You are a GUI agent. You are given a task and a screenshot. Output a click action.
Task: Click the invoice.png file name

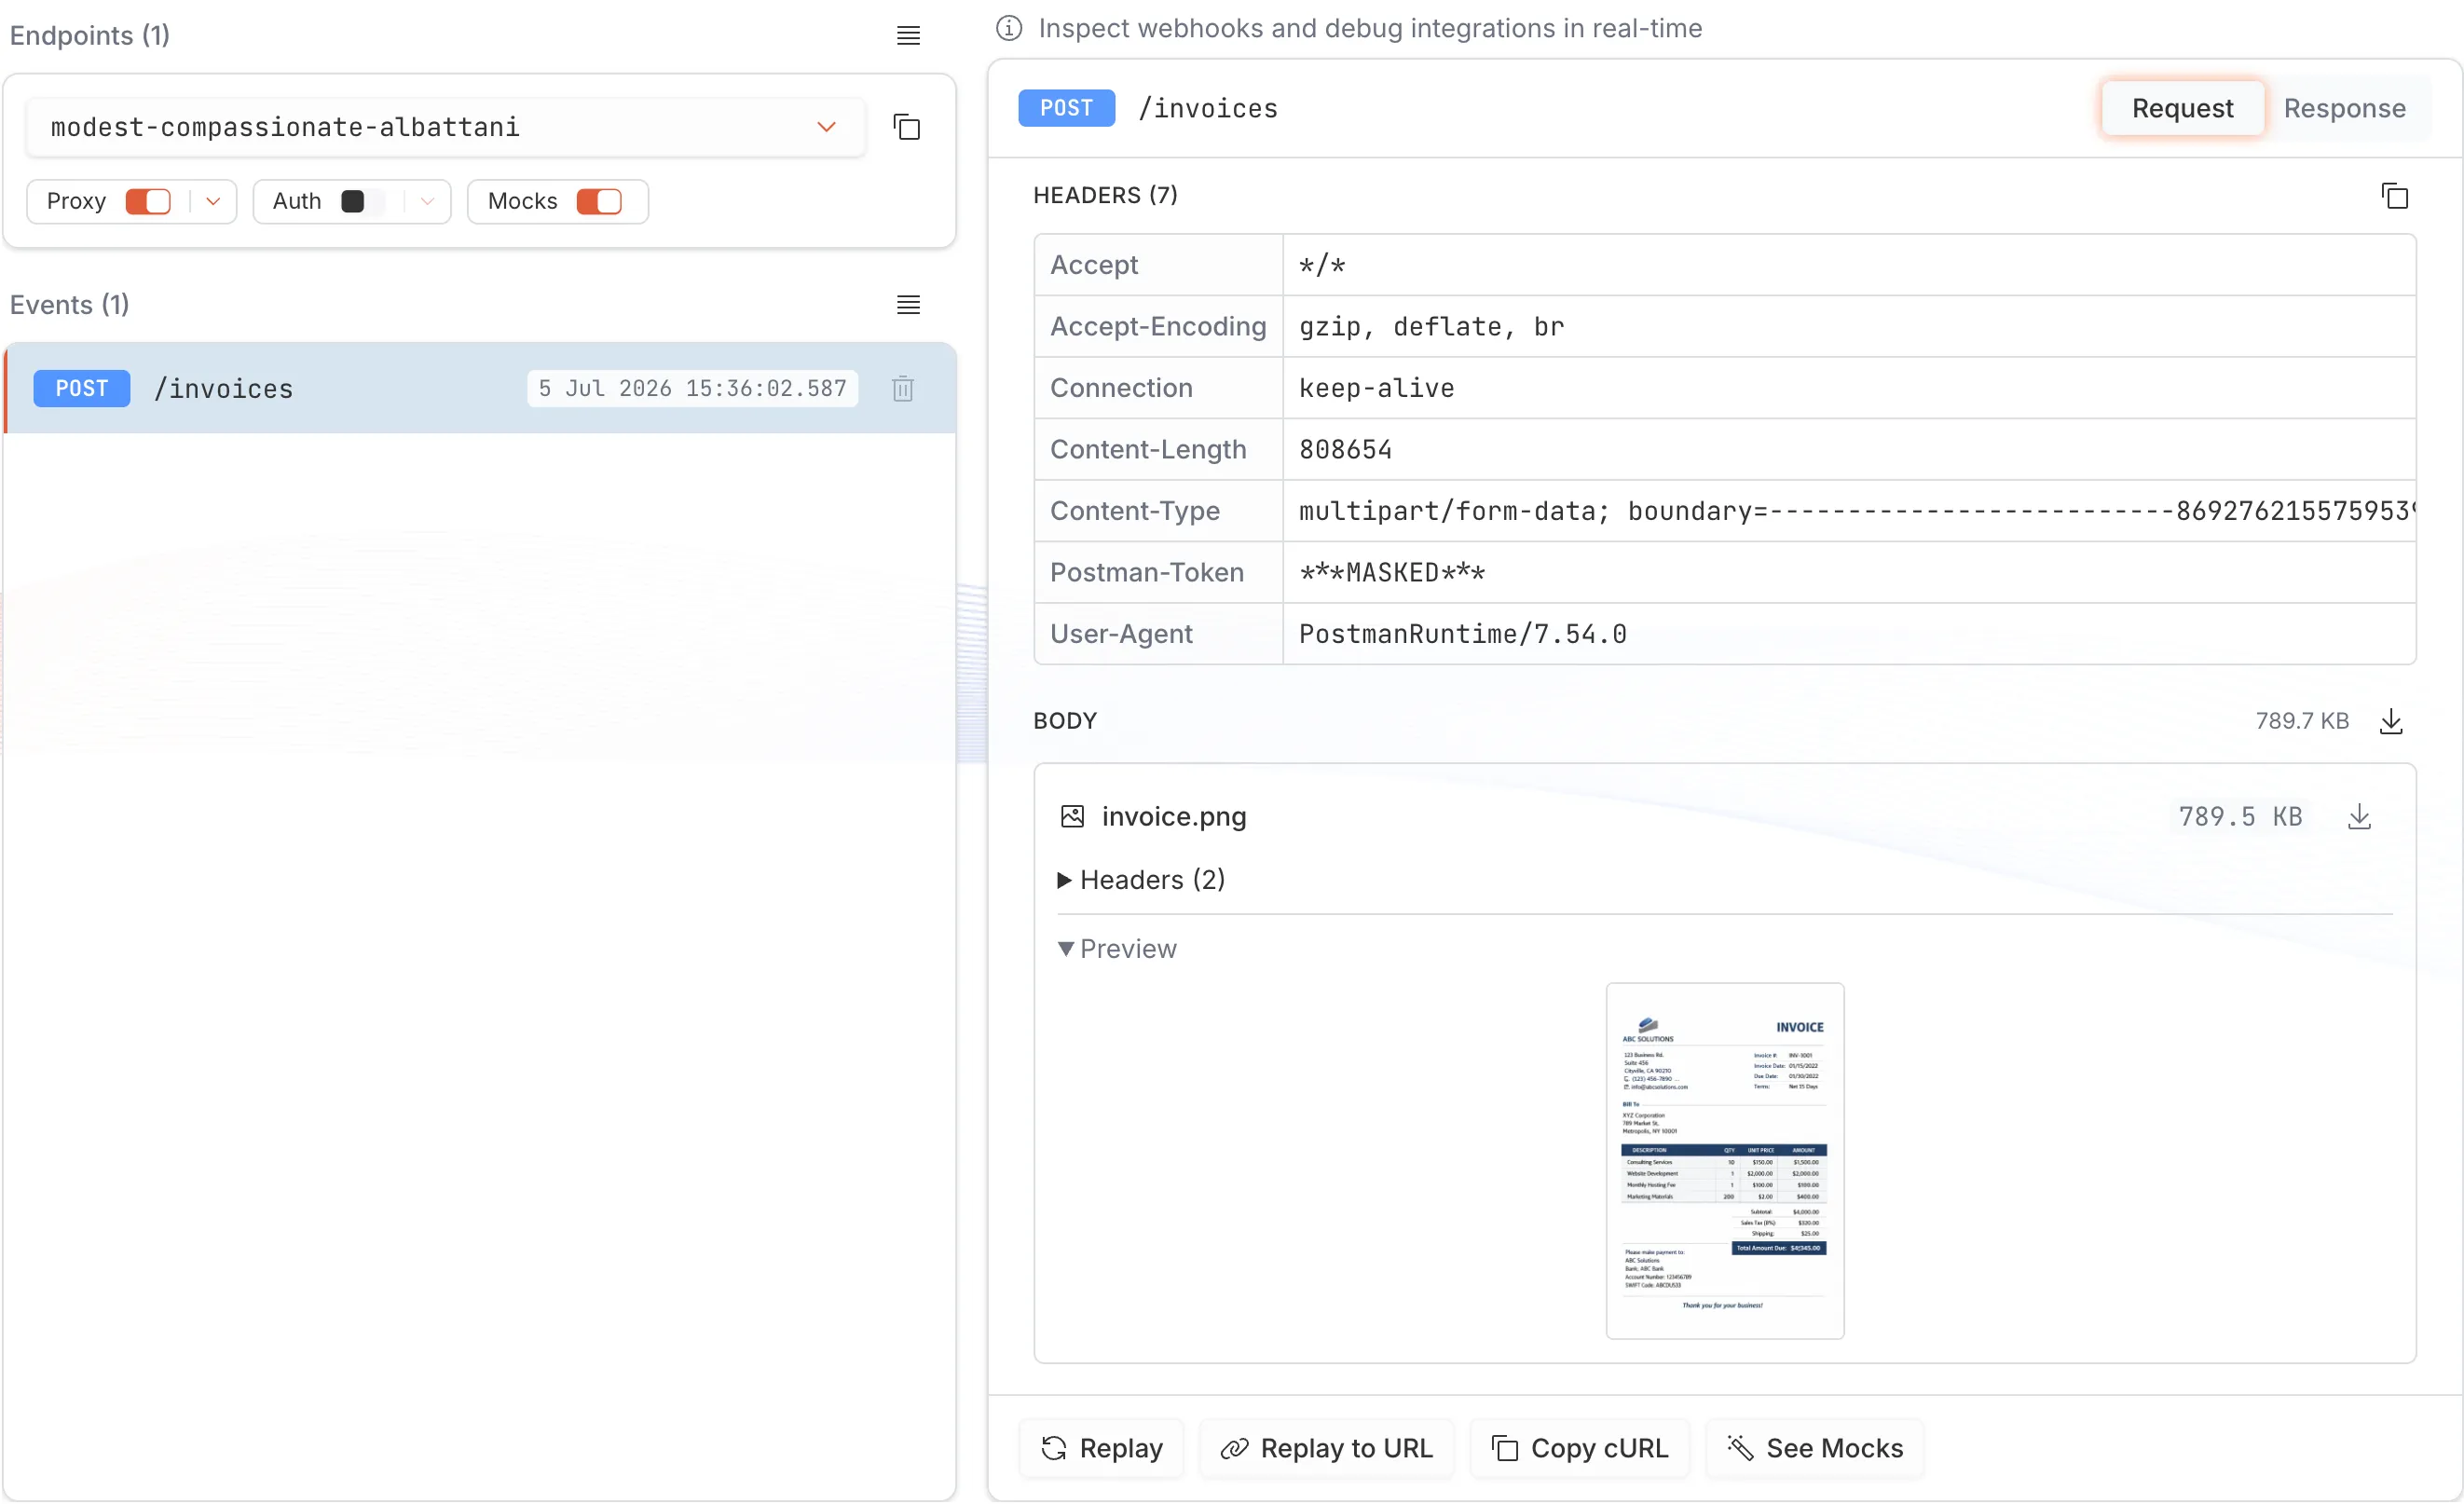tap(1174, 817)
